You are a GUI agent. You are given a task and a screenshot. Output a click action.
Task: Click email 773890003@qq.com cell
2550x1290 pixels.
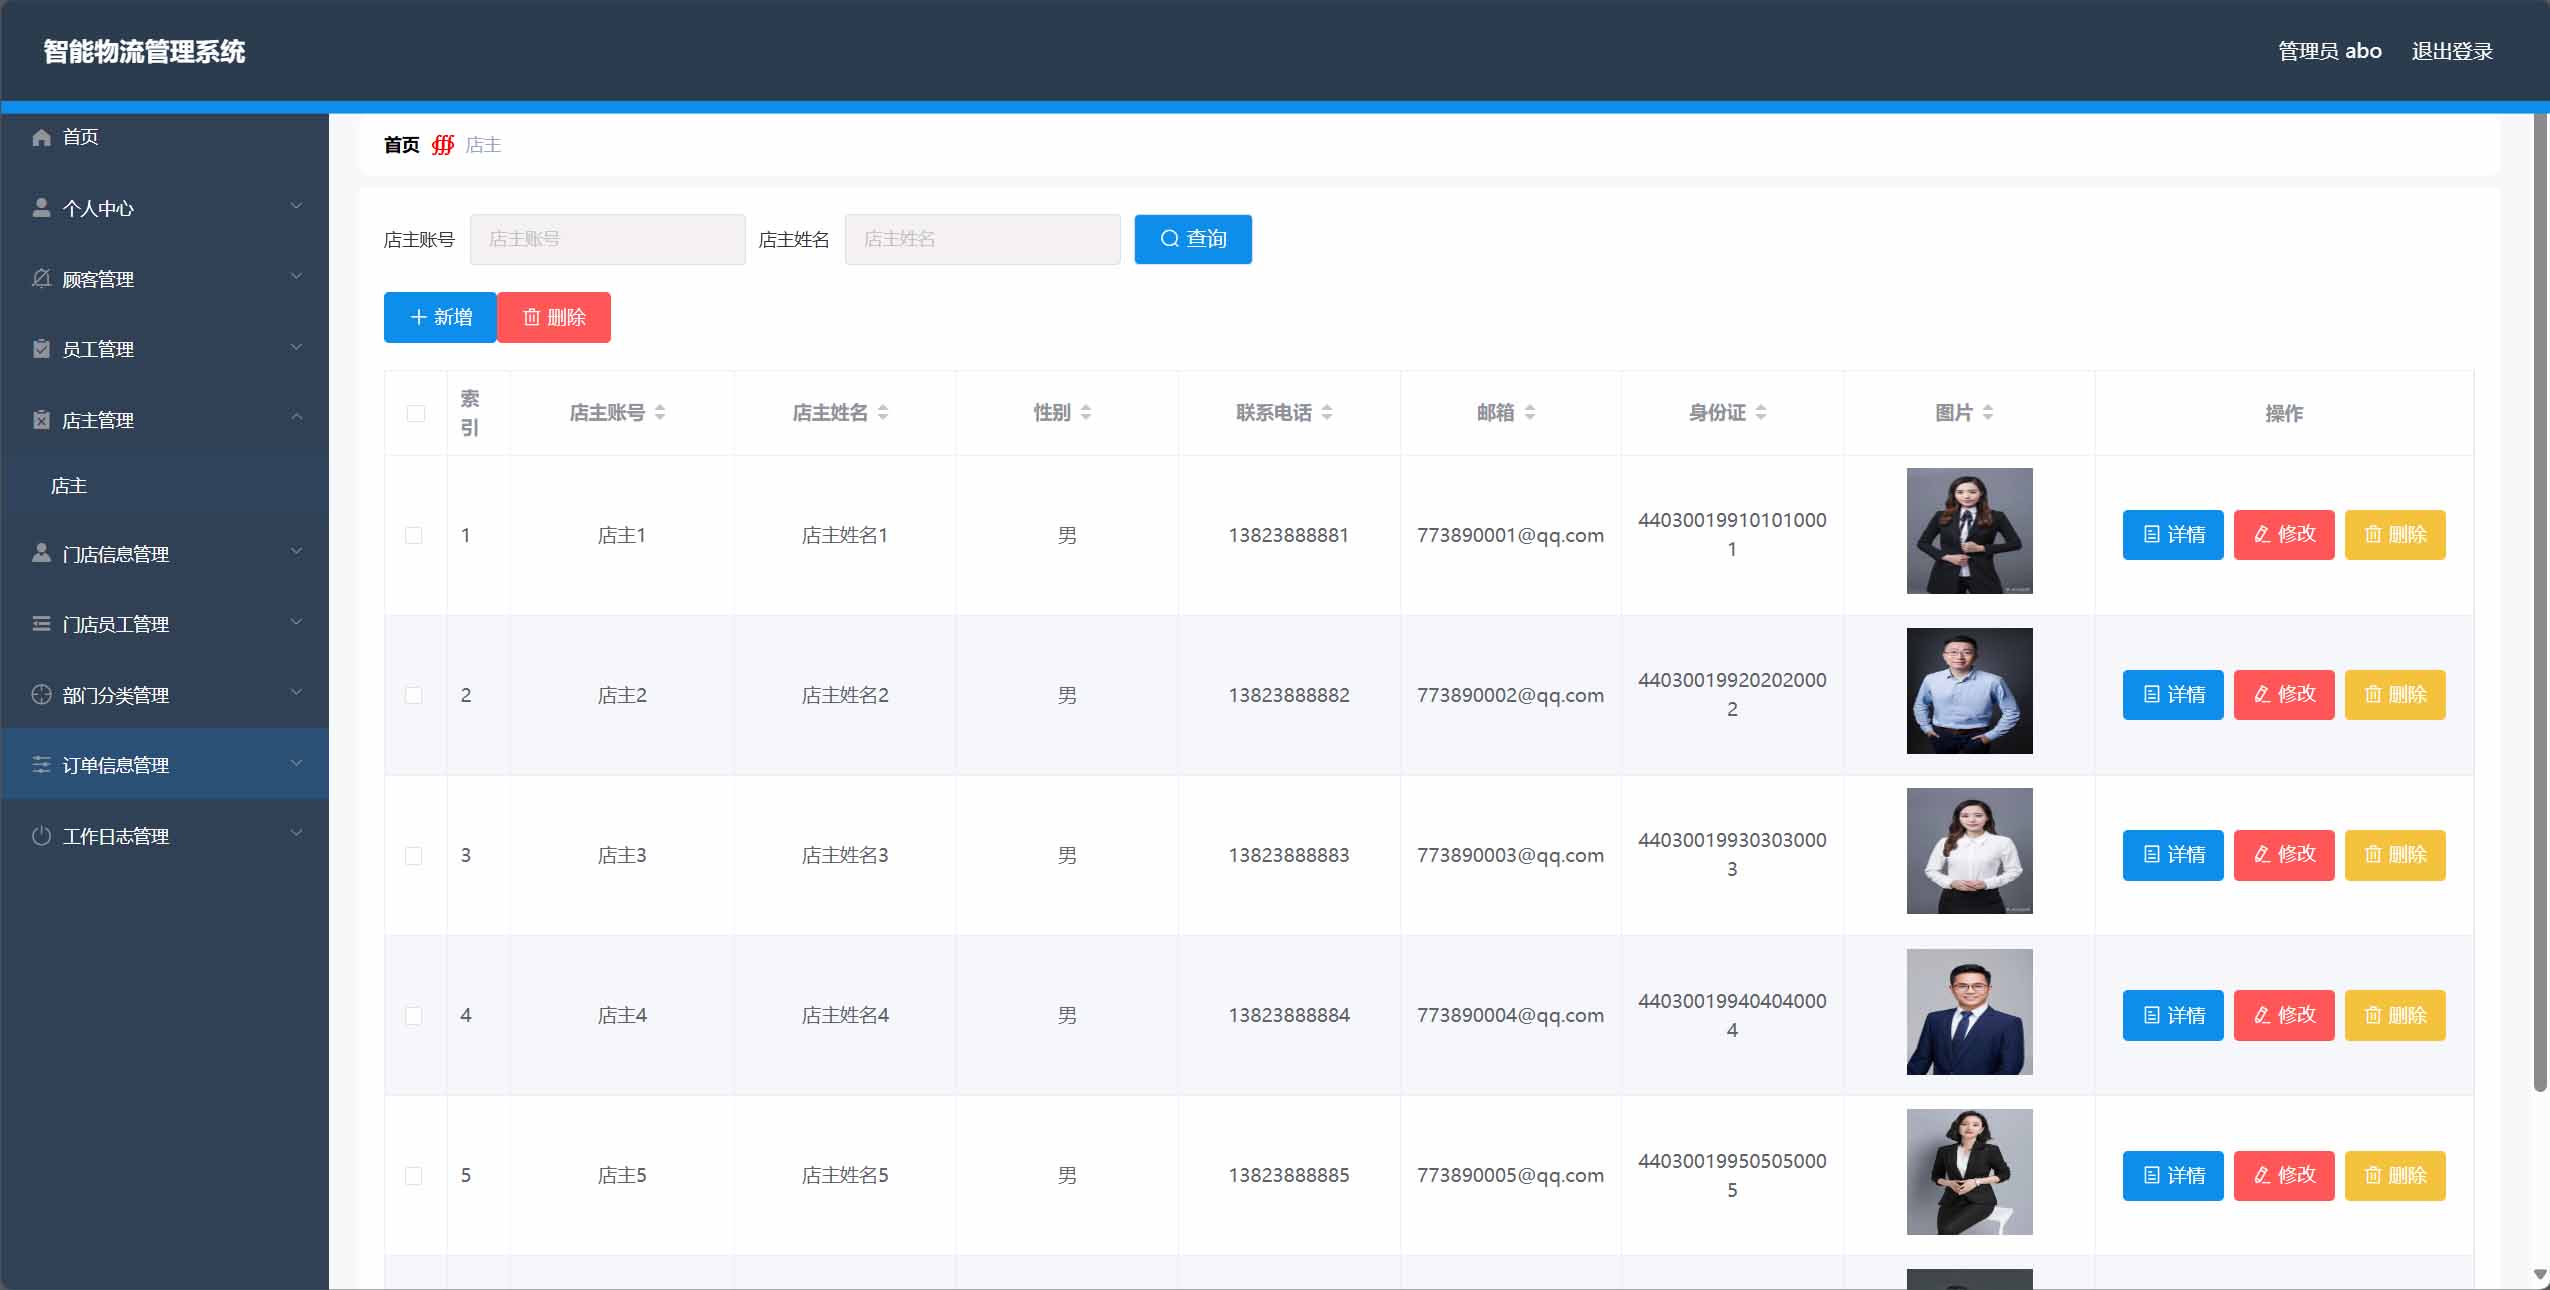1510,855
